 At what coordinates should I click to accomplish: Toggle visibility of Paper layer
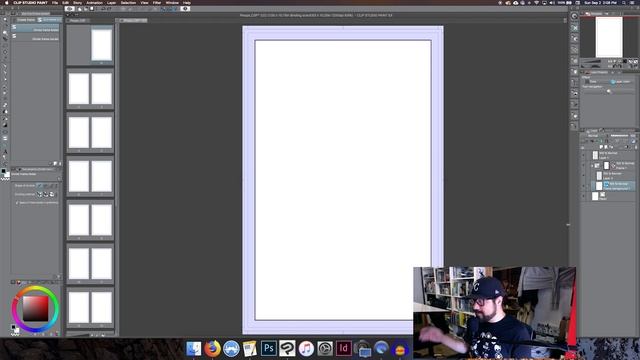pyautogui.click(x=583, y=196)
